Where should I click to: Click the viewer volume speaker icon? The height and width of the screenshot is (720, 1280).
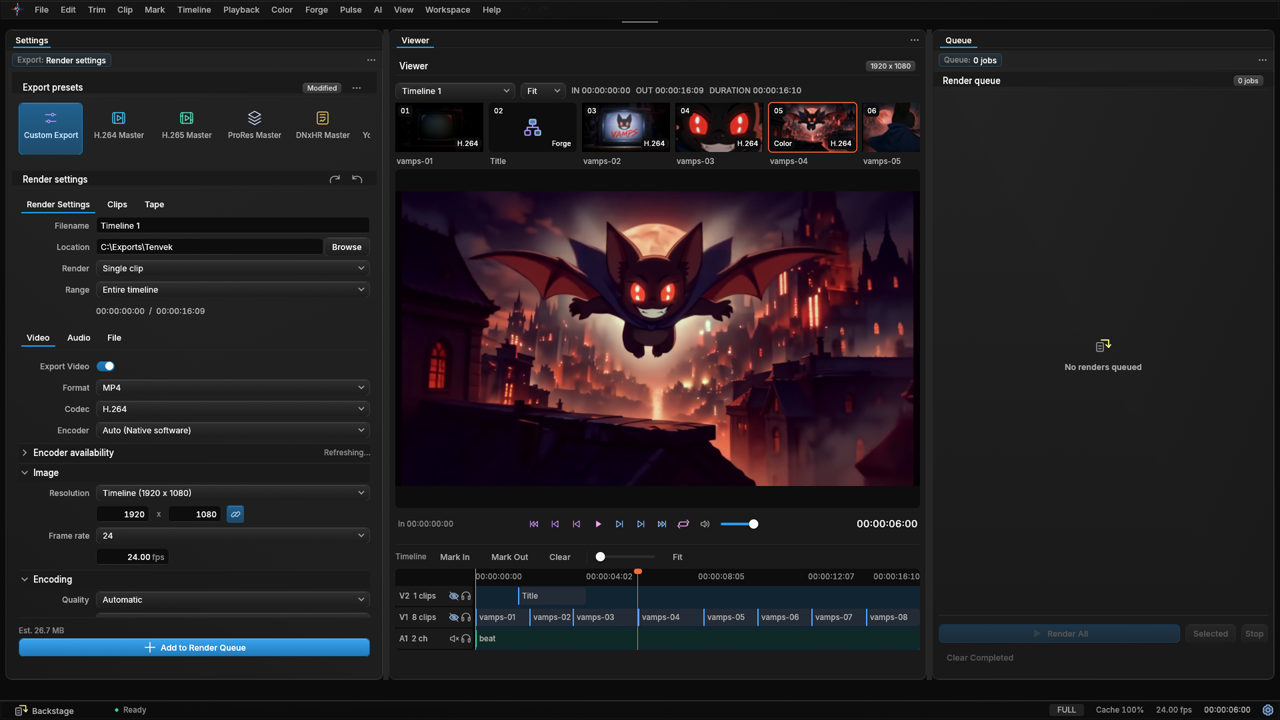705,524
